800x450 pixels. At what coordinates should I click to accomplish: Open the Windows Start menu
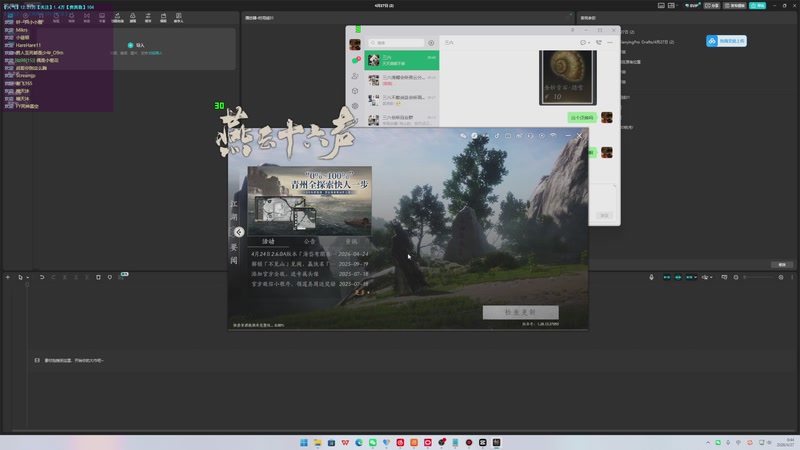point(304,442)
